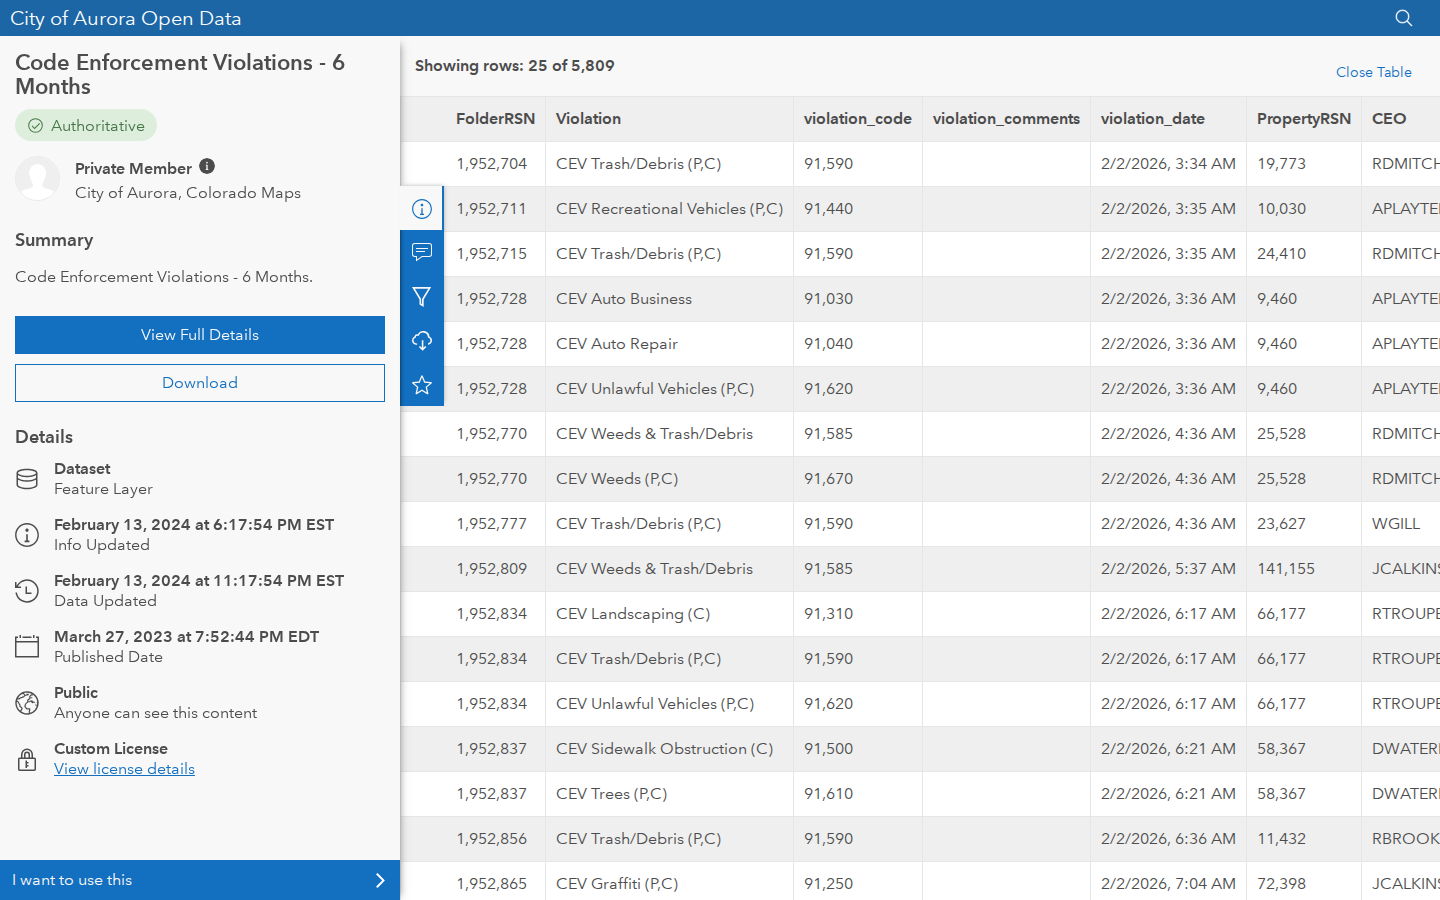
Task: Click 'Showing rows: 25 of 5,809' text
Action: coord(515,66)
